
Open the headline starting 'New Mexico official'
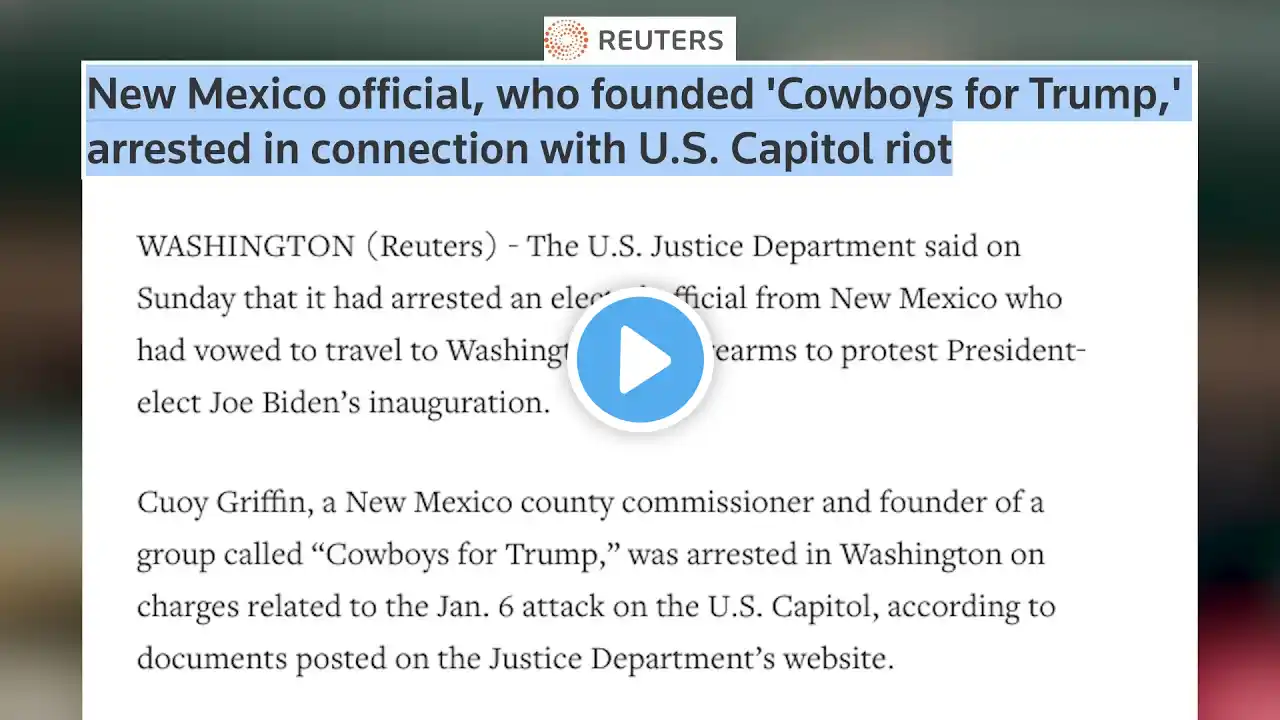point(636,95)
